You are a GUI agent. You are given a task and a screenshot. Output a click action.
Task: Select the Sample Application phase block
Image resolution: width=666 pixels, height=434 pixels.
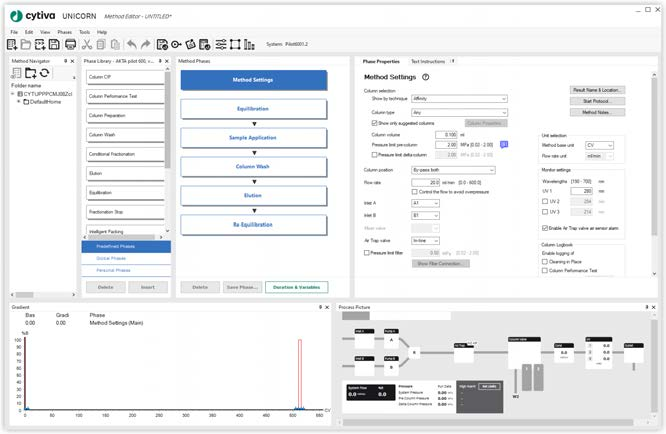(x=254, y=138)
